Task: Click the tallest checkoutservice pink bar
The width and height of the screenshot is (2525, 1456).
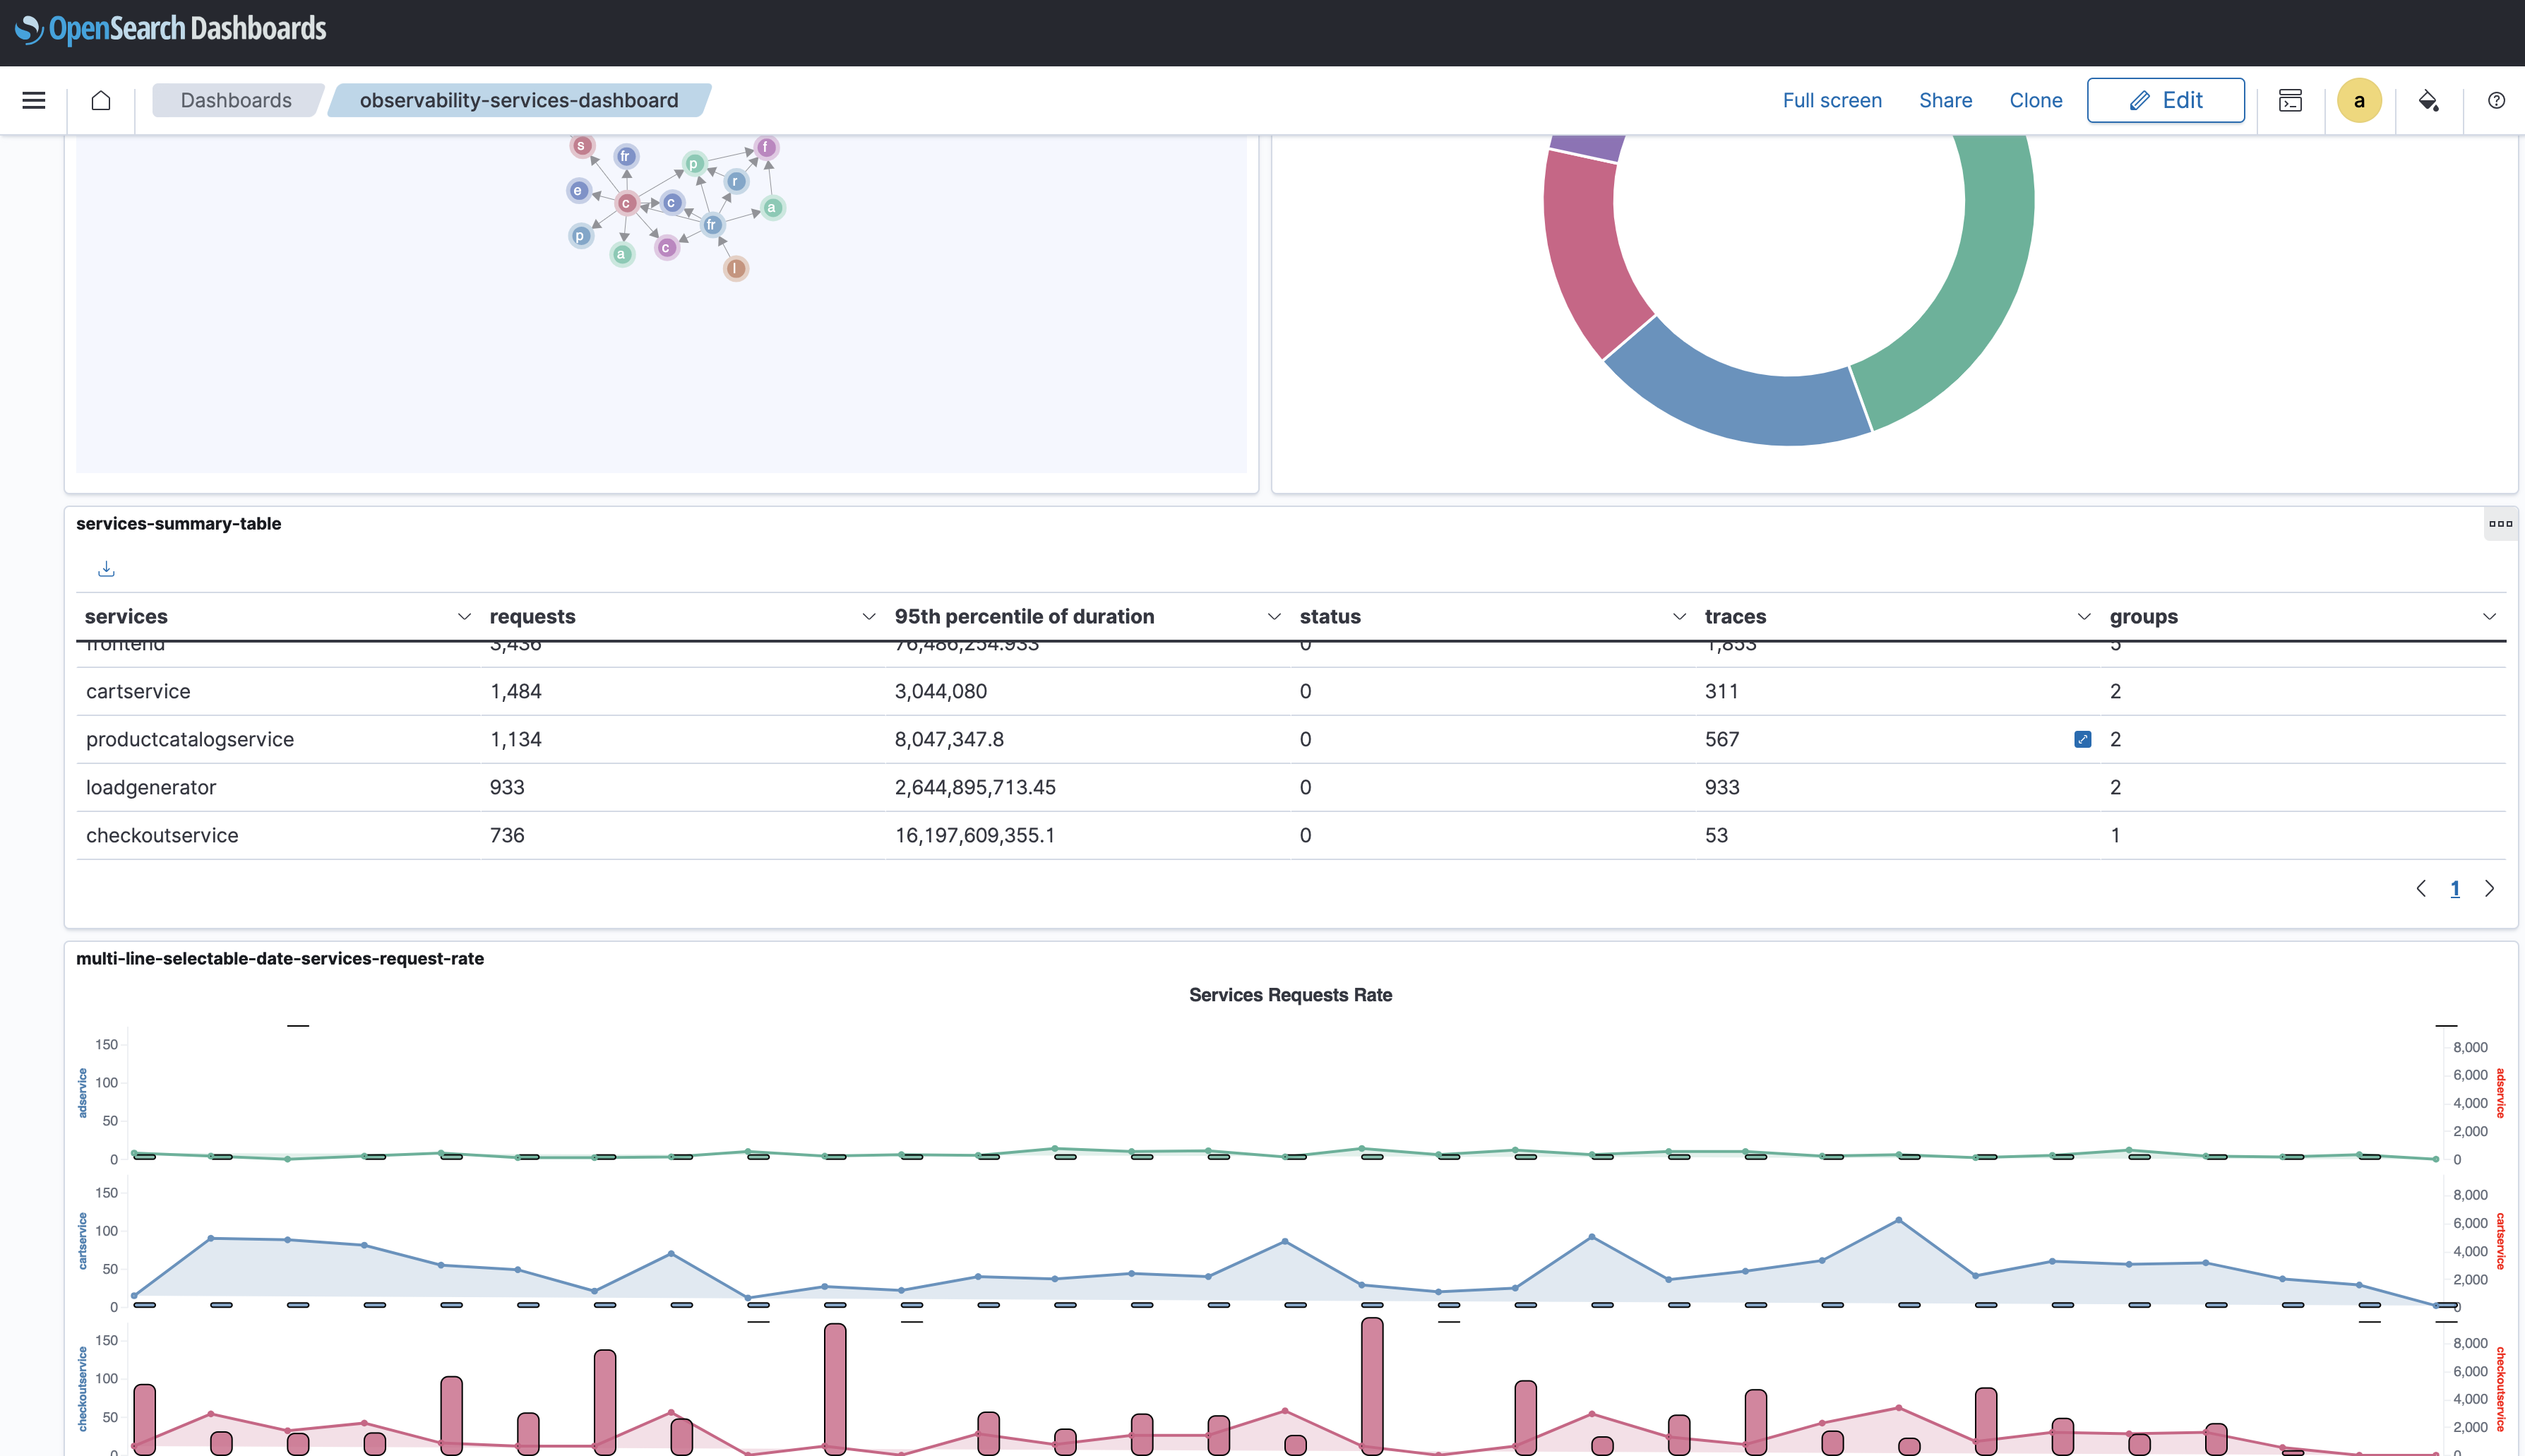Action: point(1372,1385)
